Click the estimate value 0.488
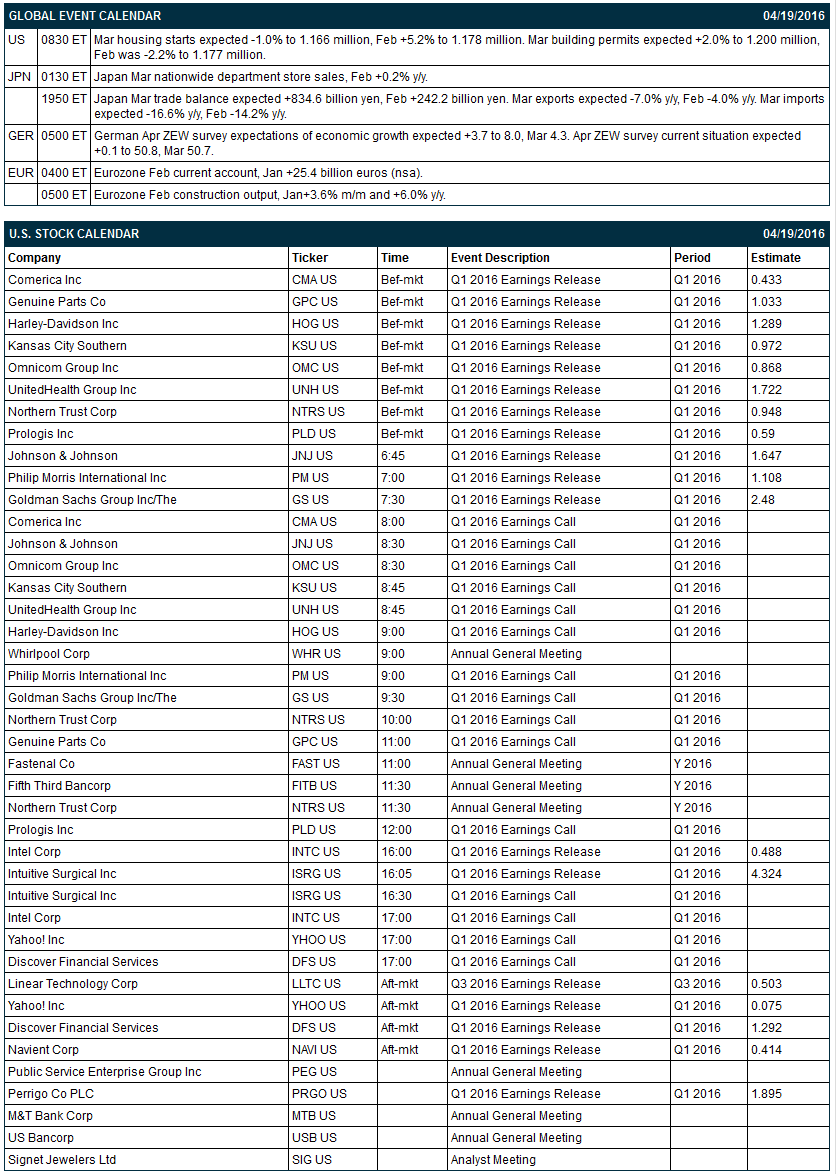The width and height of the screenshot is (836, 1174). [x=766, y=851]
